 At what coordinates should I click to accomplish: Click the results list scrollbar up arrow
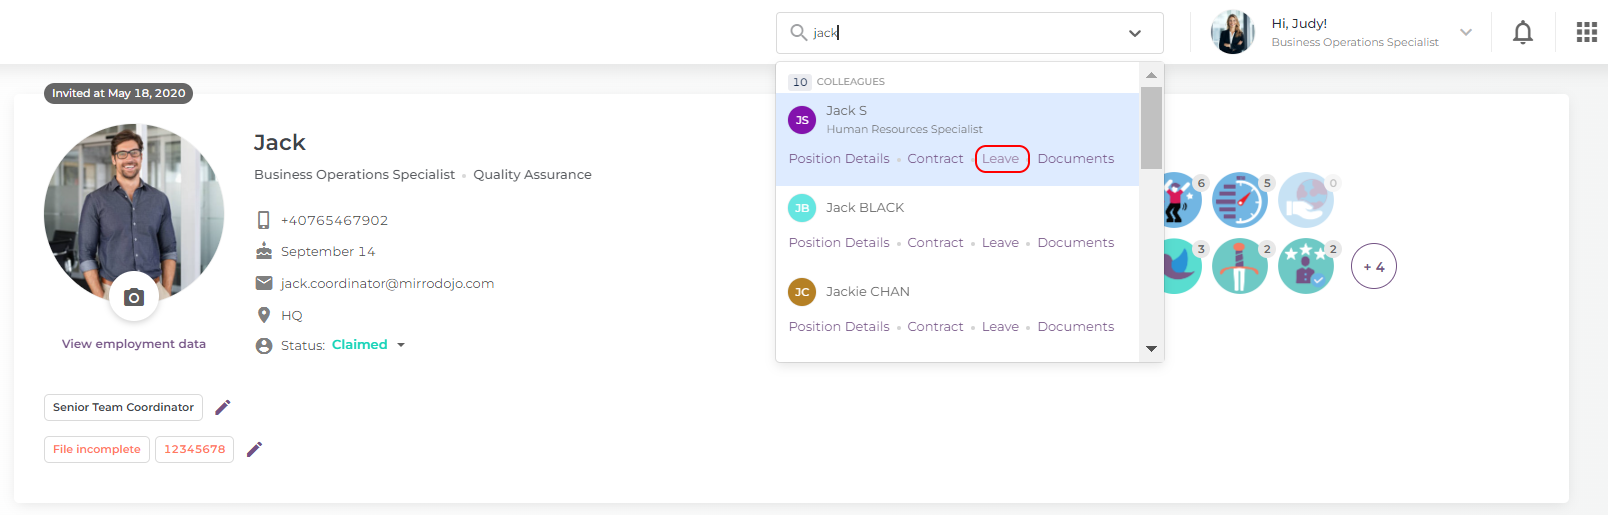click(1151, 75)
